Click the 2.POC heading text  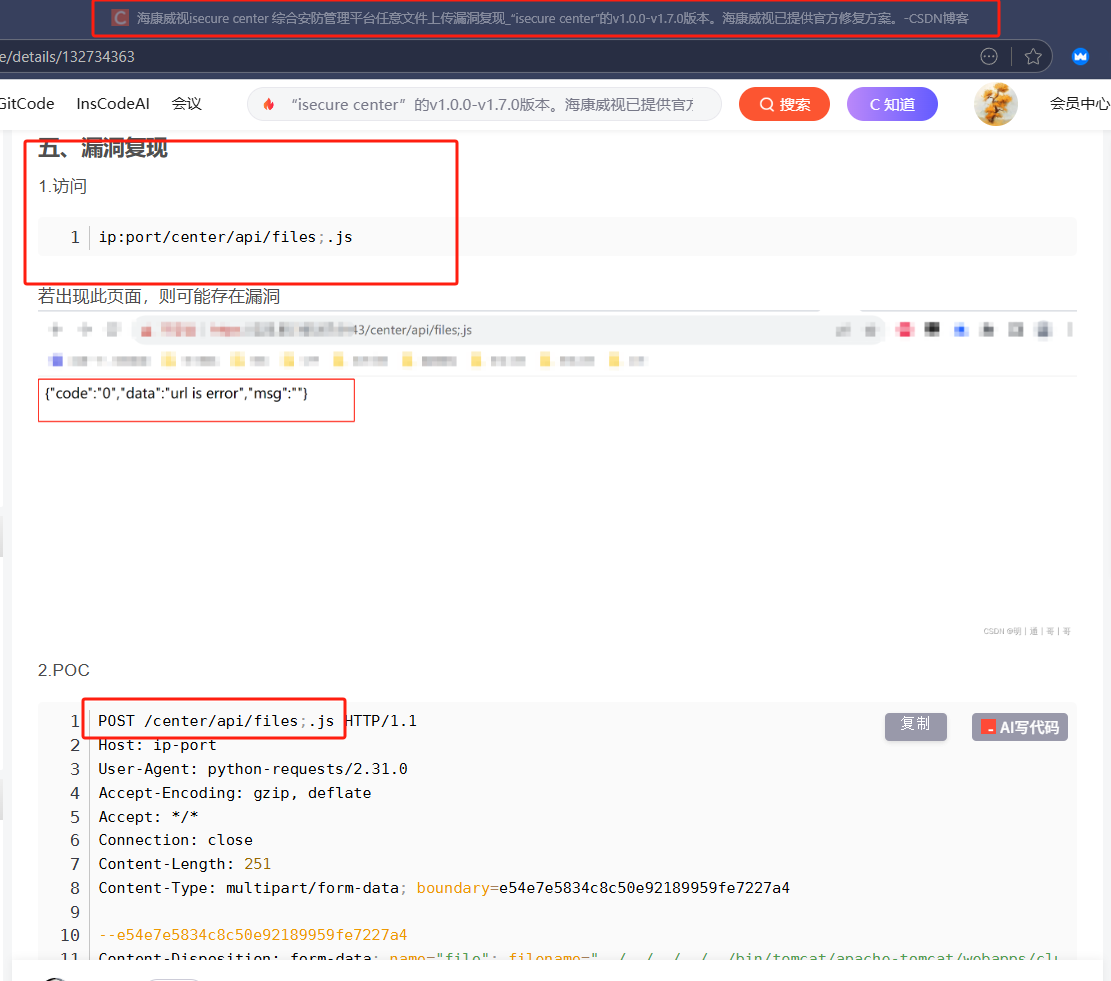(64, 670)
